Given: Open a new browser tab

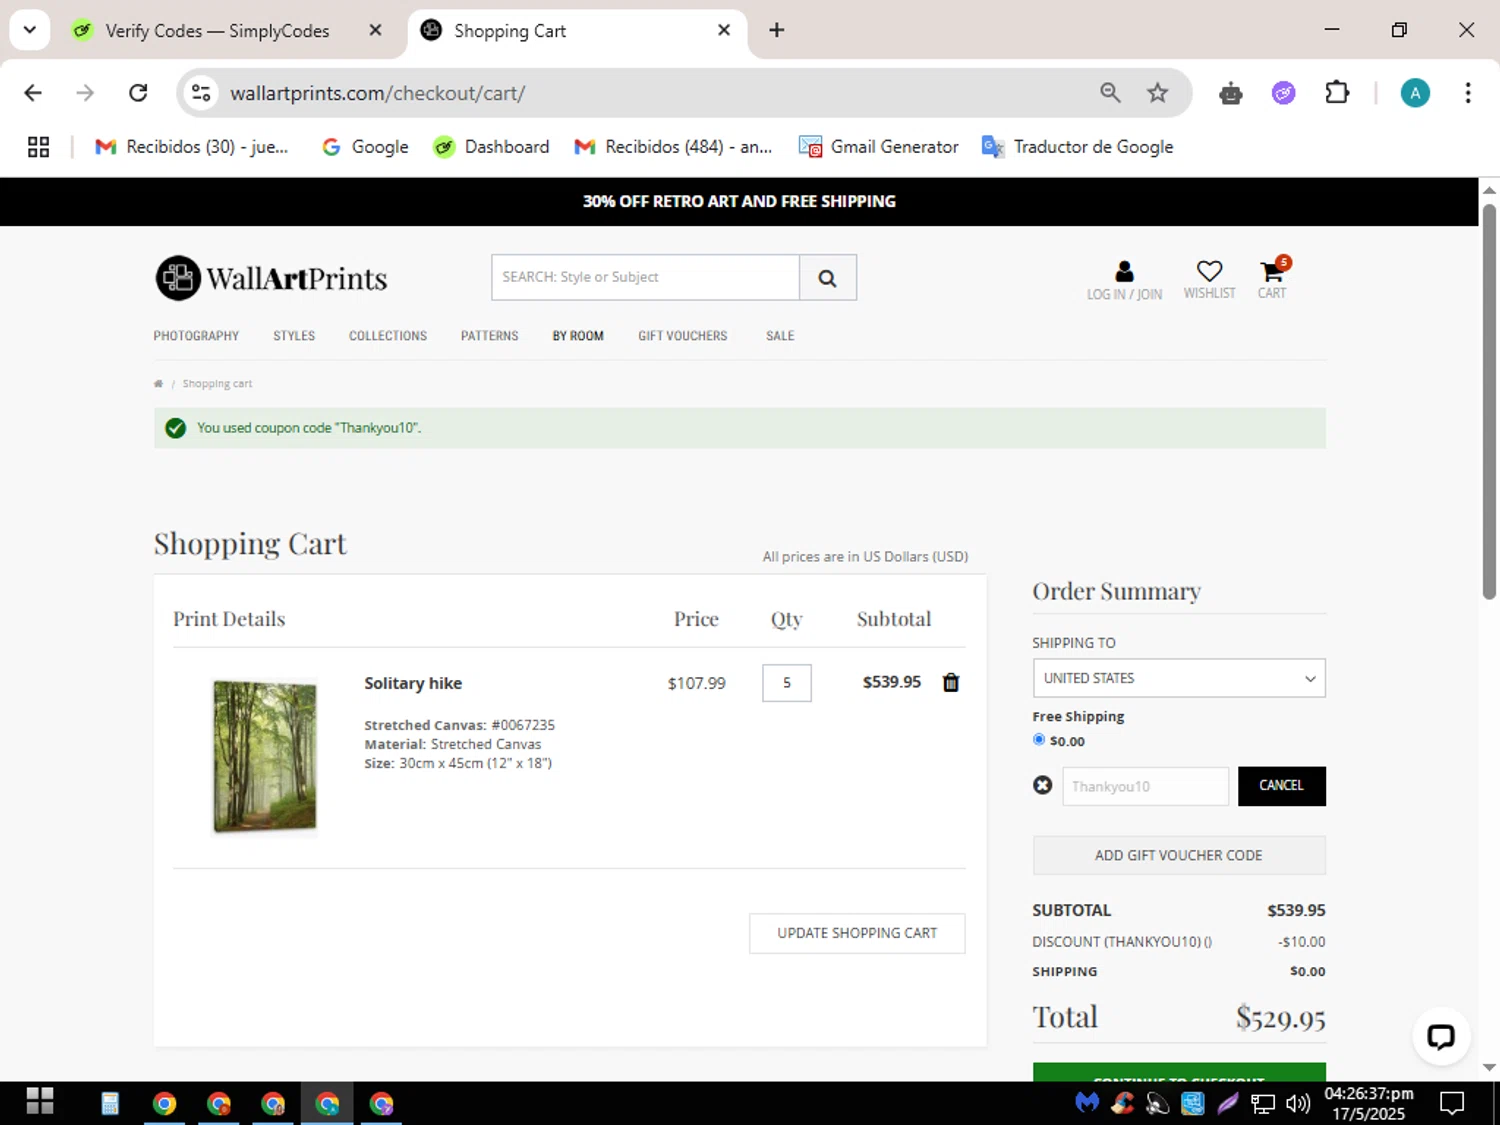Looking at the screenshot, I should 777,30.
